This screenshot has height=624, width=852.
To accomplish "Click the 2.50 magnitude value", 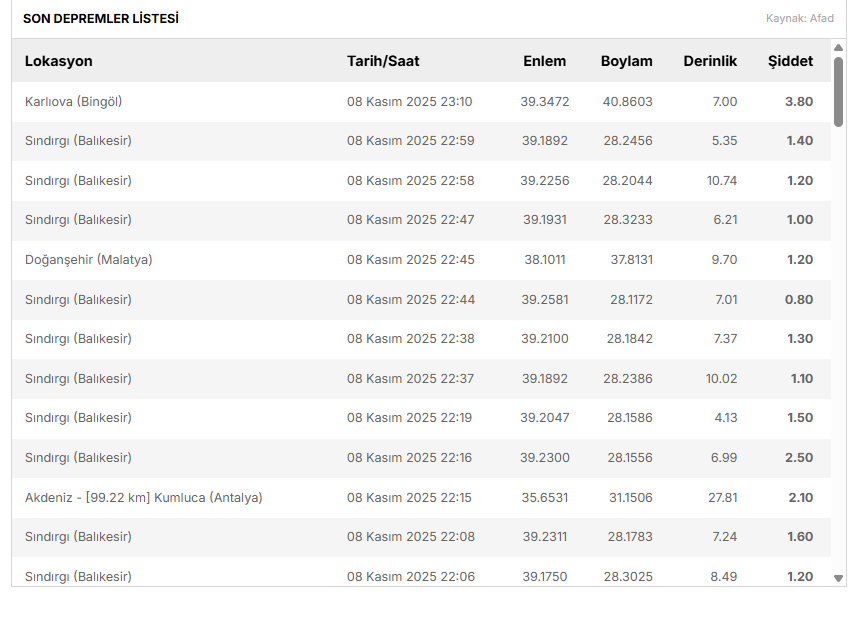I will tap(798, 458).
